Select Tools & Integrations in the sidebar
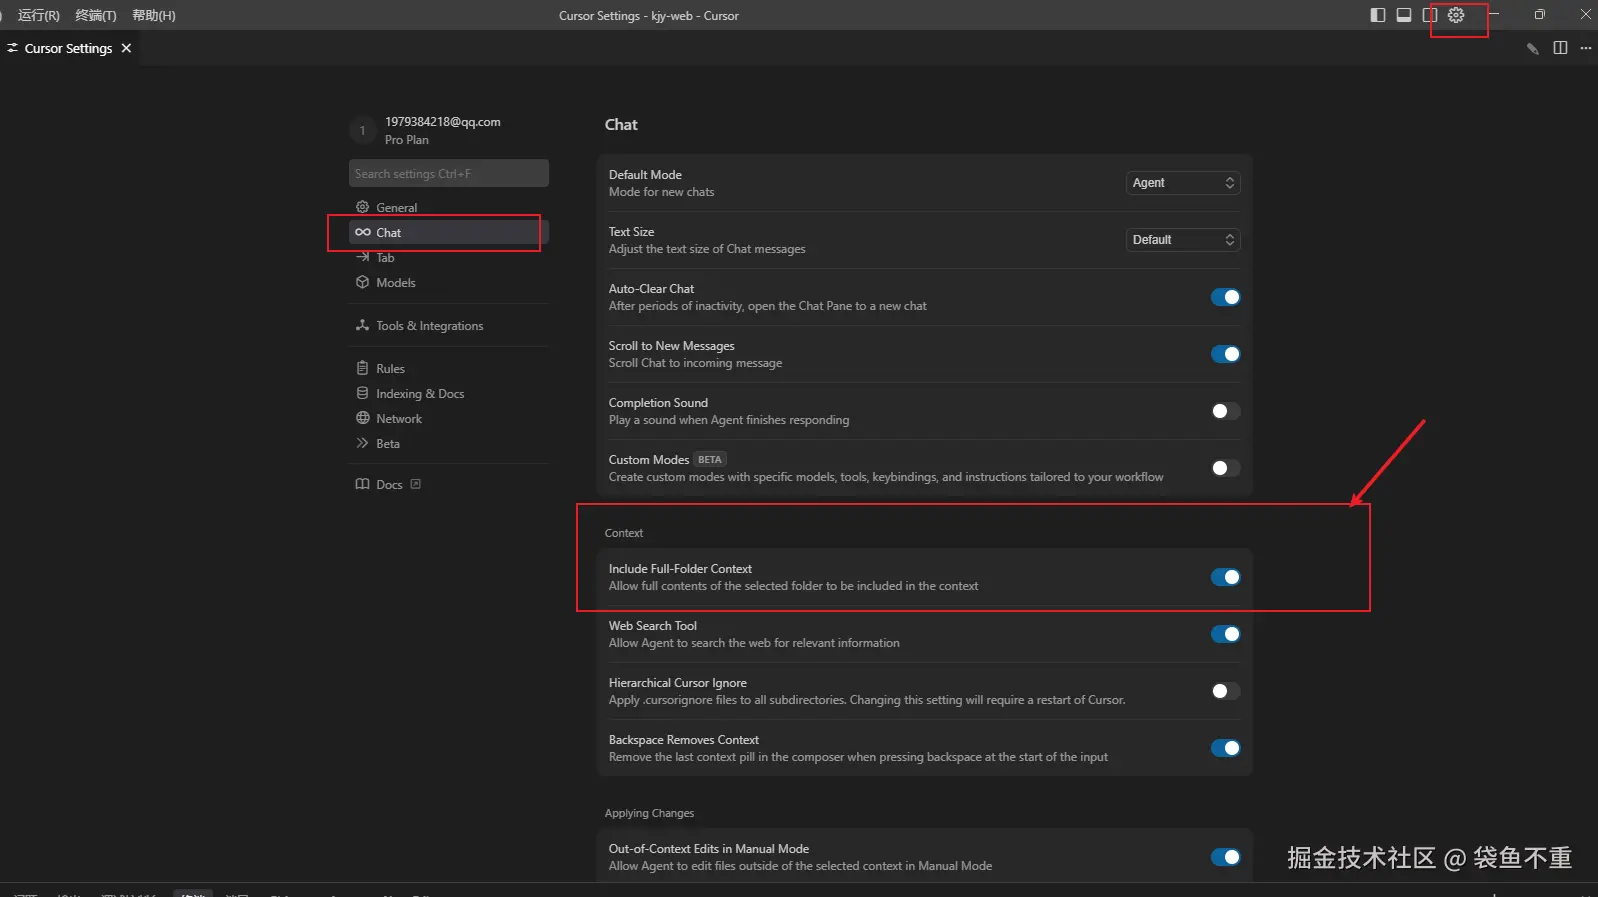Screen dimensions: 1598x897 tap(429, 326)
